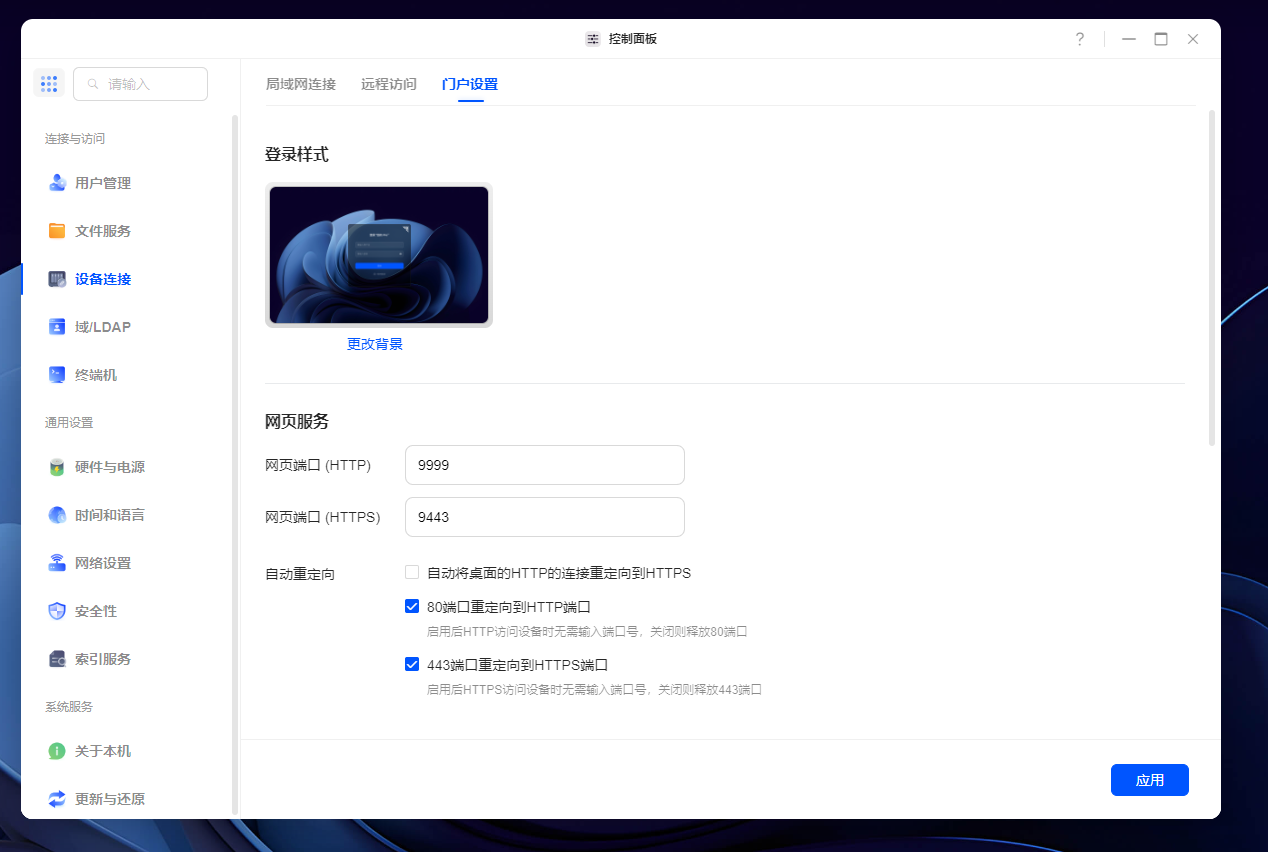Viewport: 1268px width, 852px height.
Task: Click the 硬件与电源 battery icon
Action: click(57, 467)
